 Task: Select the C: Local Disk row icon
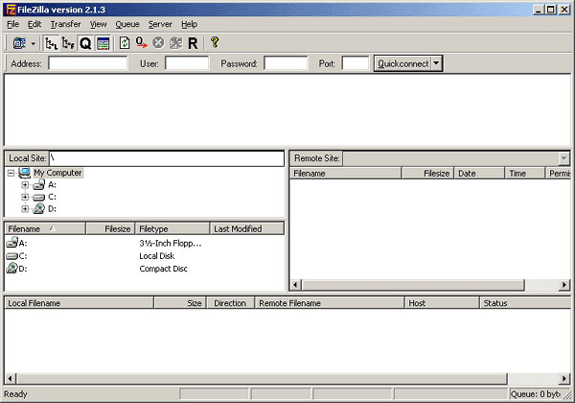point(12,256)
